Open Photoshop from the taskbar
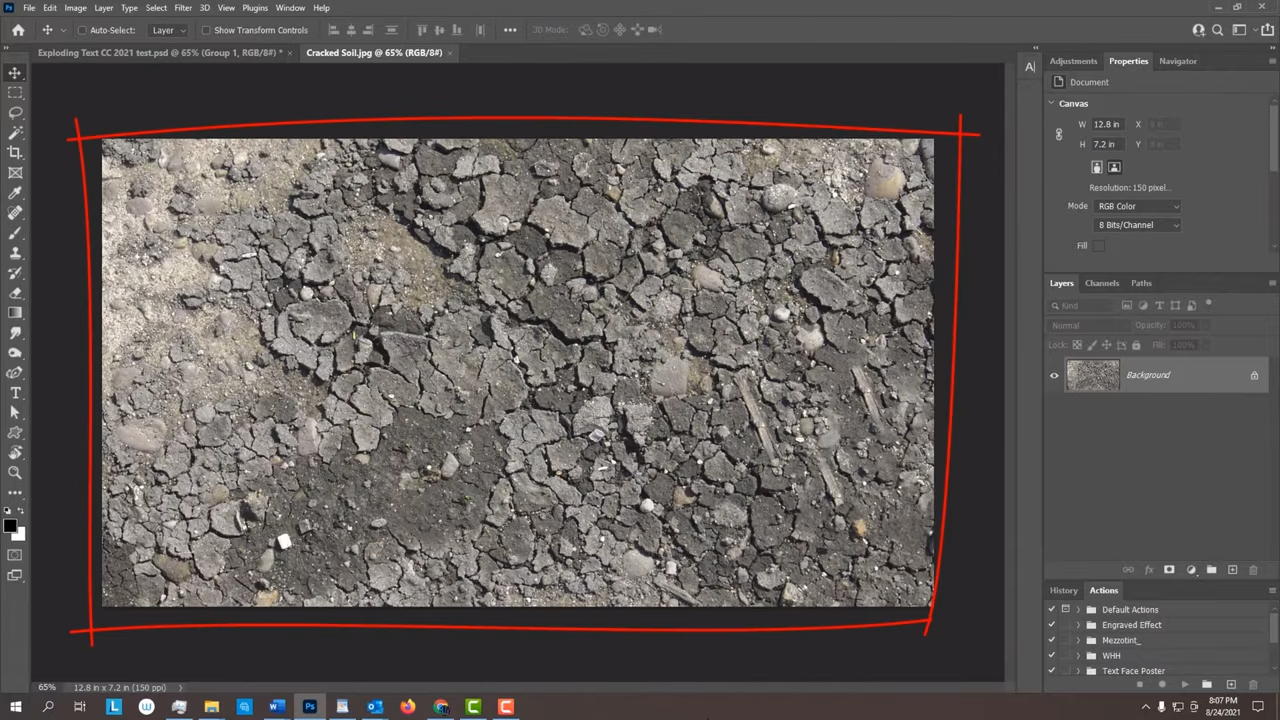1280x720 pixels. point(310,708)
